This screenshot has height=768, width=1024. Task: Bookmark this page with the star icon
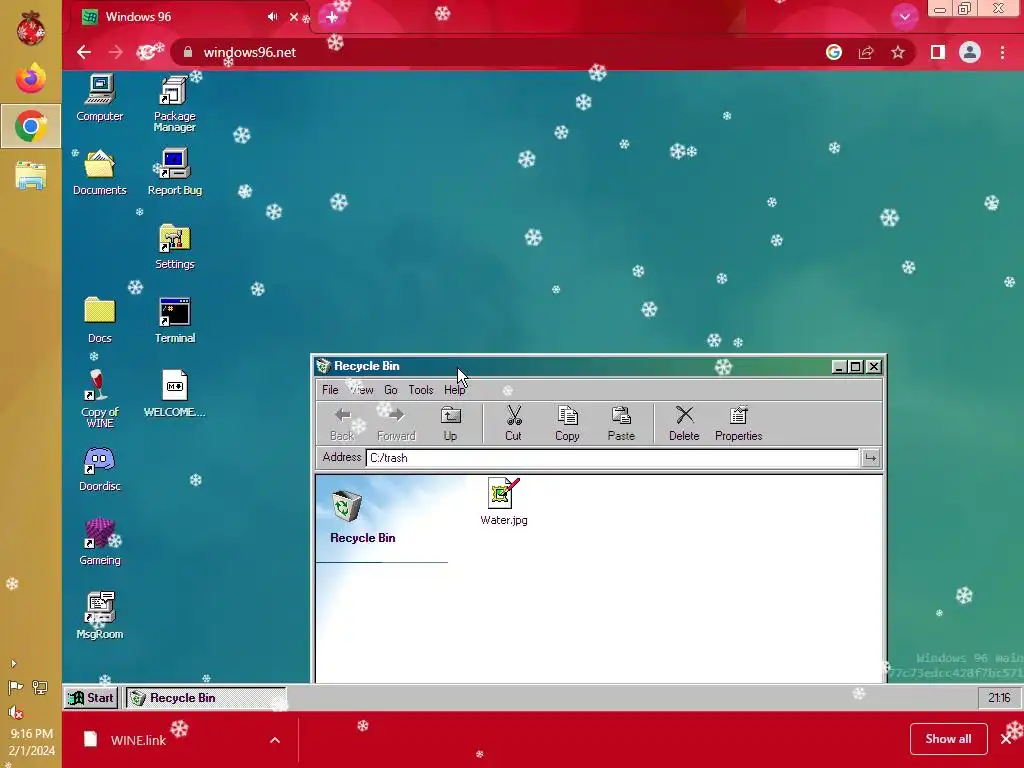(898, 52)
